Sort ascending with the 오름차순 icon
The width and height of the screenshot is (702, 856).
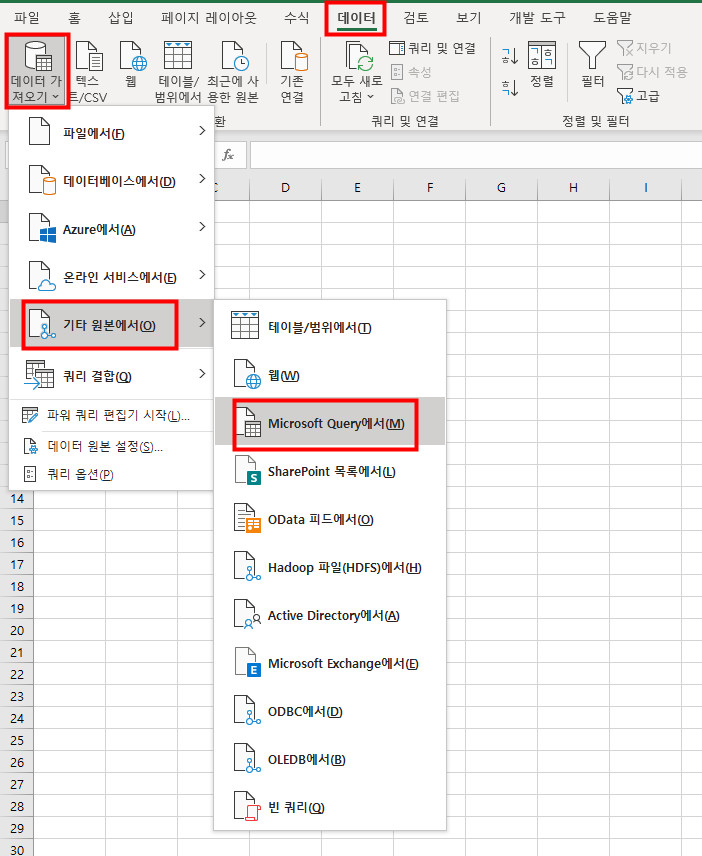point(509,55)
